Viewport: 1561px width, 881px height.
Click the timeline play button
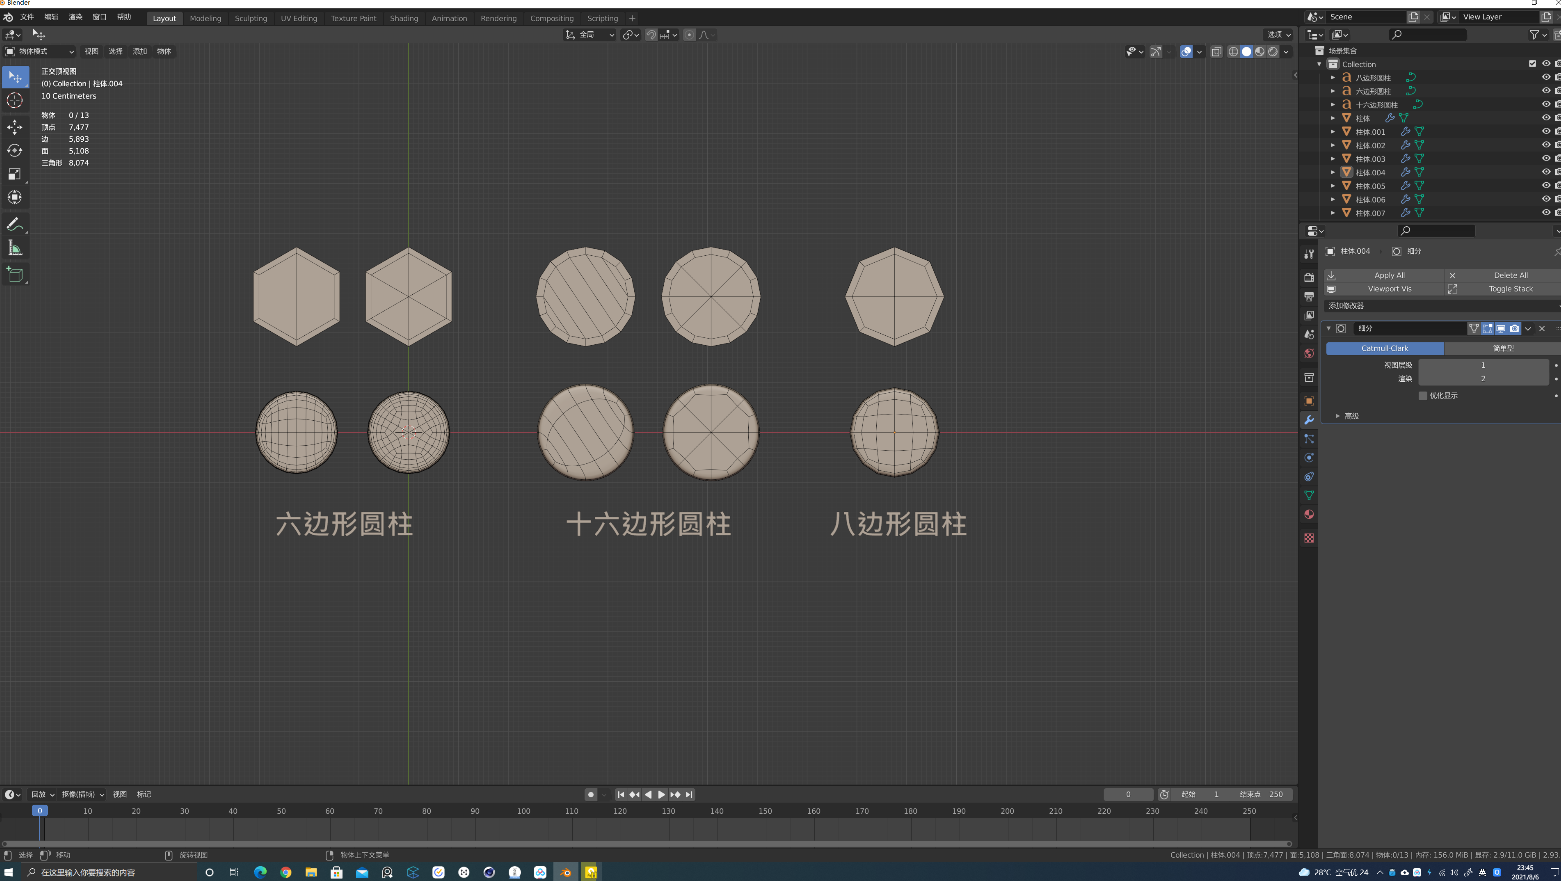click(x=661, y=795)
